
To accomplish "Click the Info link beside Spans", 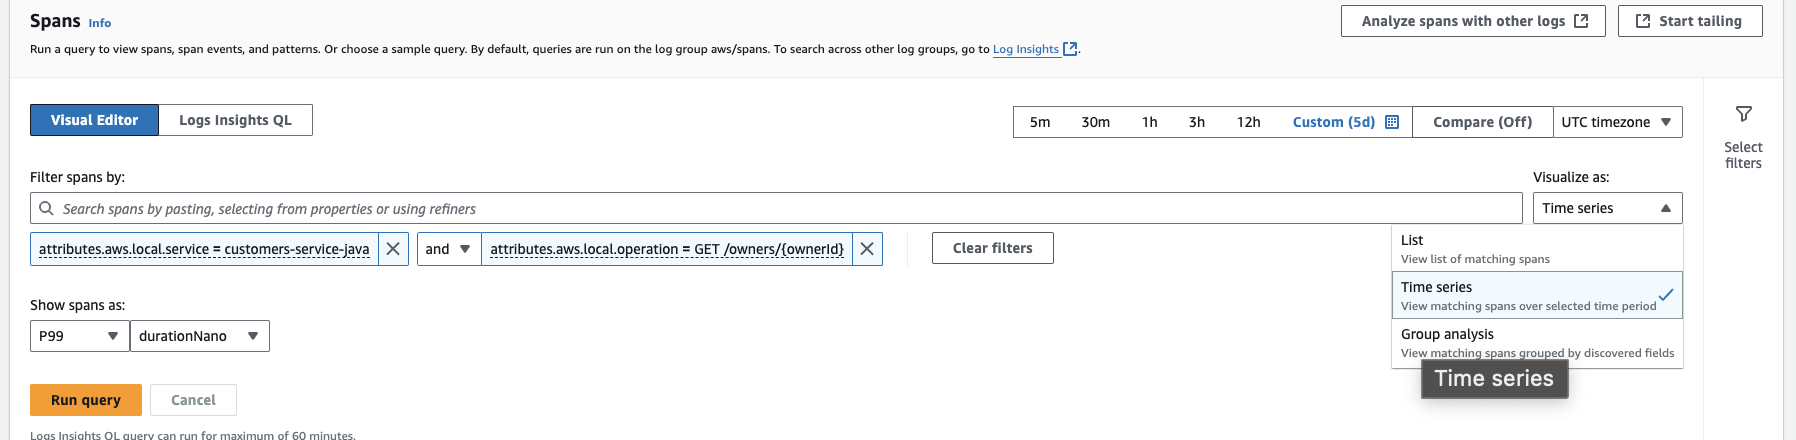I will (x=100, y=23).
